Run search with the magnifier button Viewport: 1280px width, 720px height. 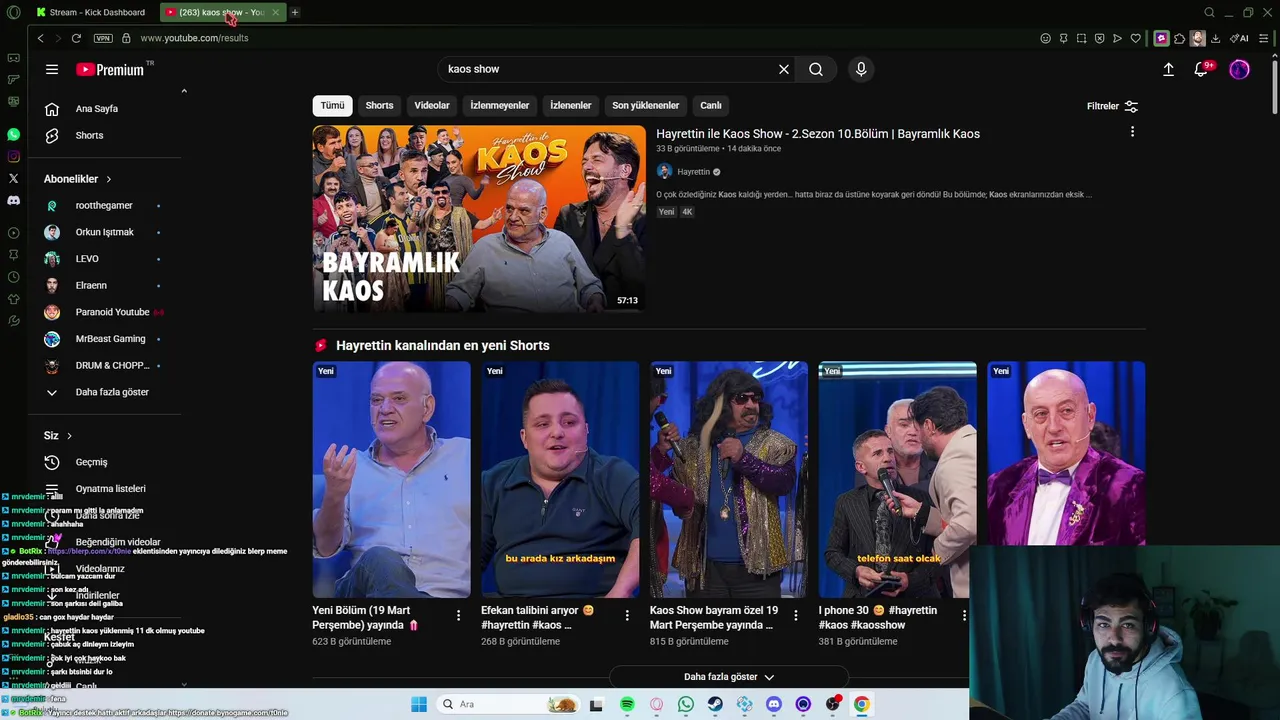[x=816, y=69]
